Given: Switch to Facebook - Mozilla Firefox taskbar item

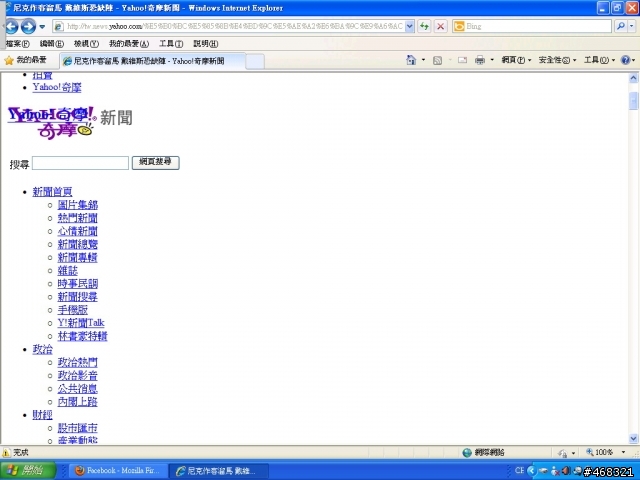Looking at the screenshot, I should (118, 471).
